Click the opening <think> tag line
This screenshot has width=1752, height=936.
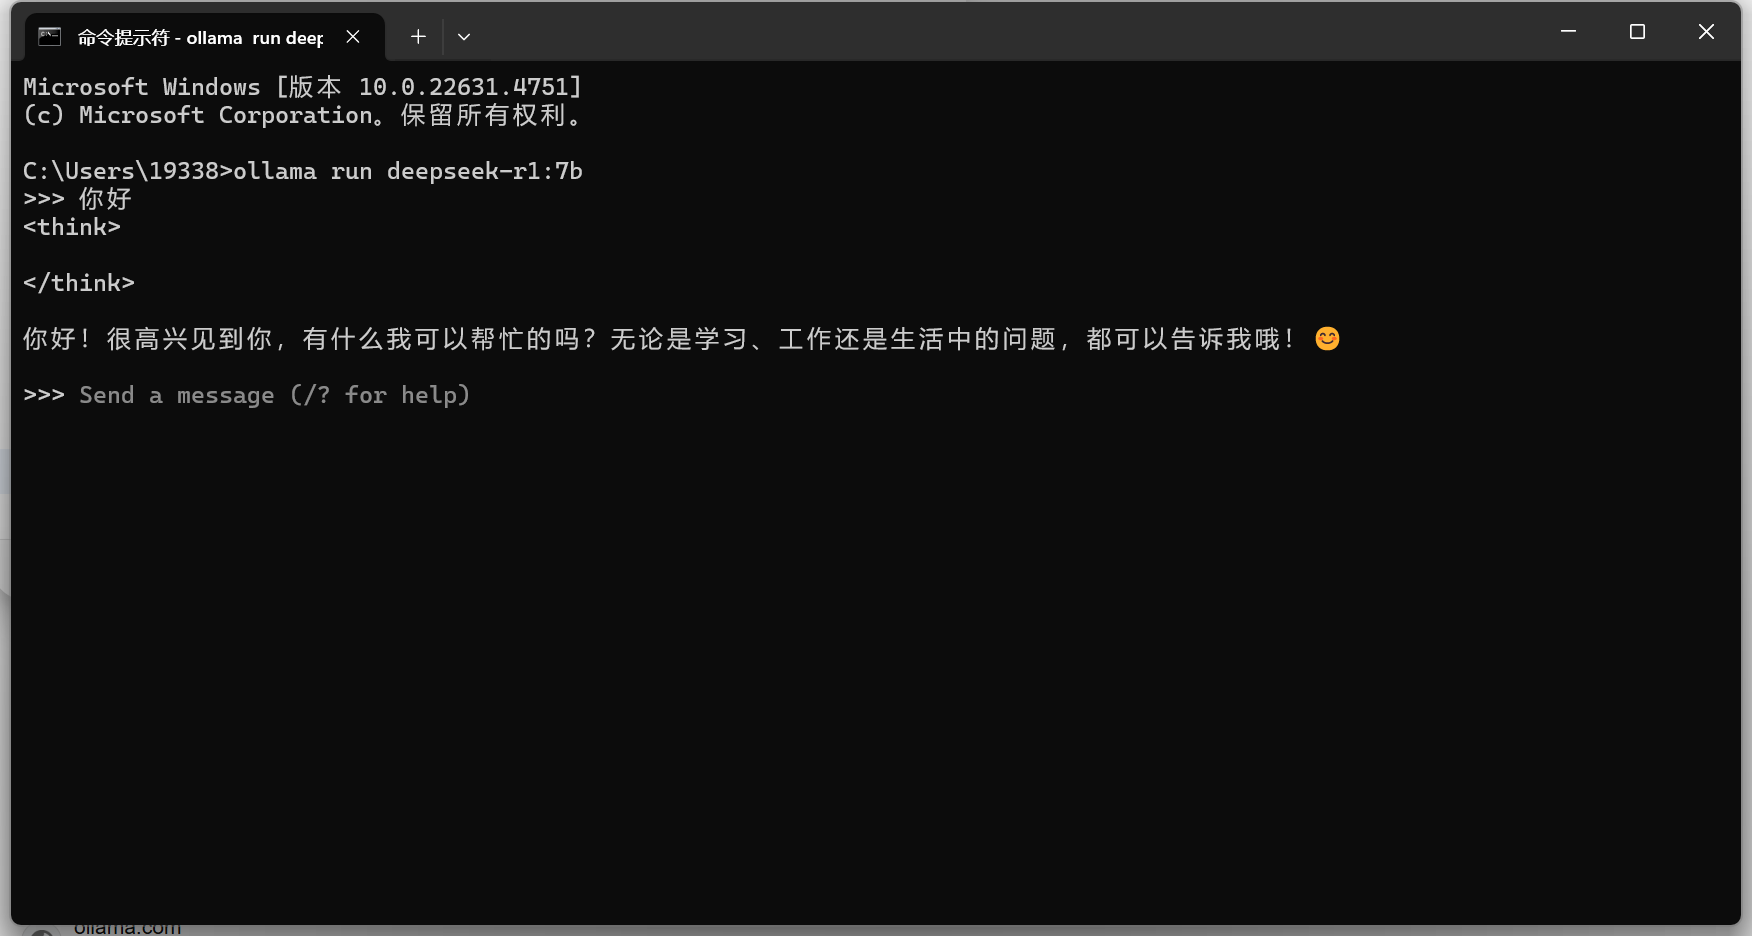click(x=72, y=227)
